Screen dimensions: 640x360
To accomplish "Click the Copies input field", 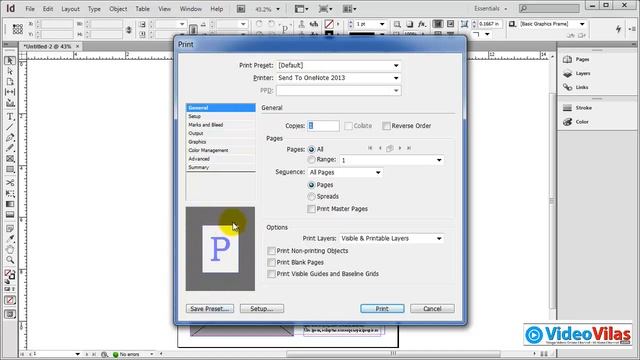I will 323,126.
